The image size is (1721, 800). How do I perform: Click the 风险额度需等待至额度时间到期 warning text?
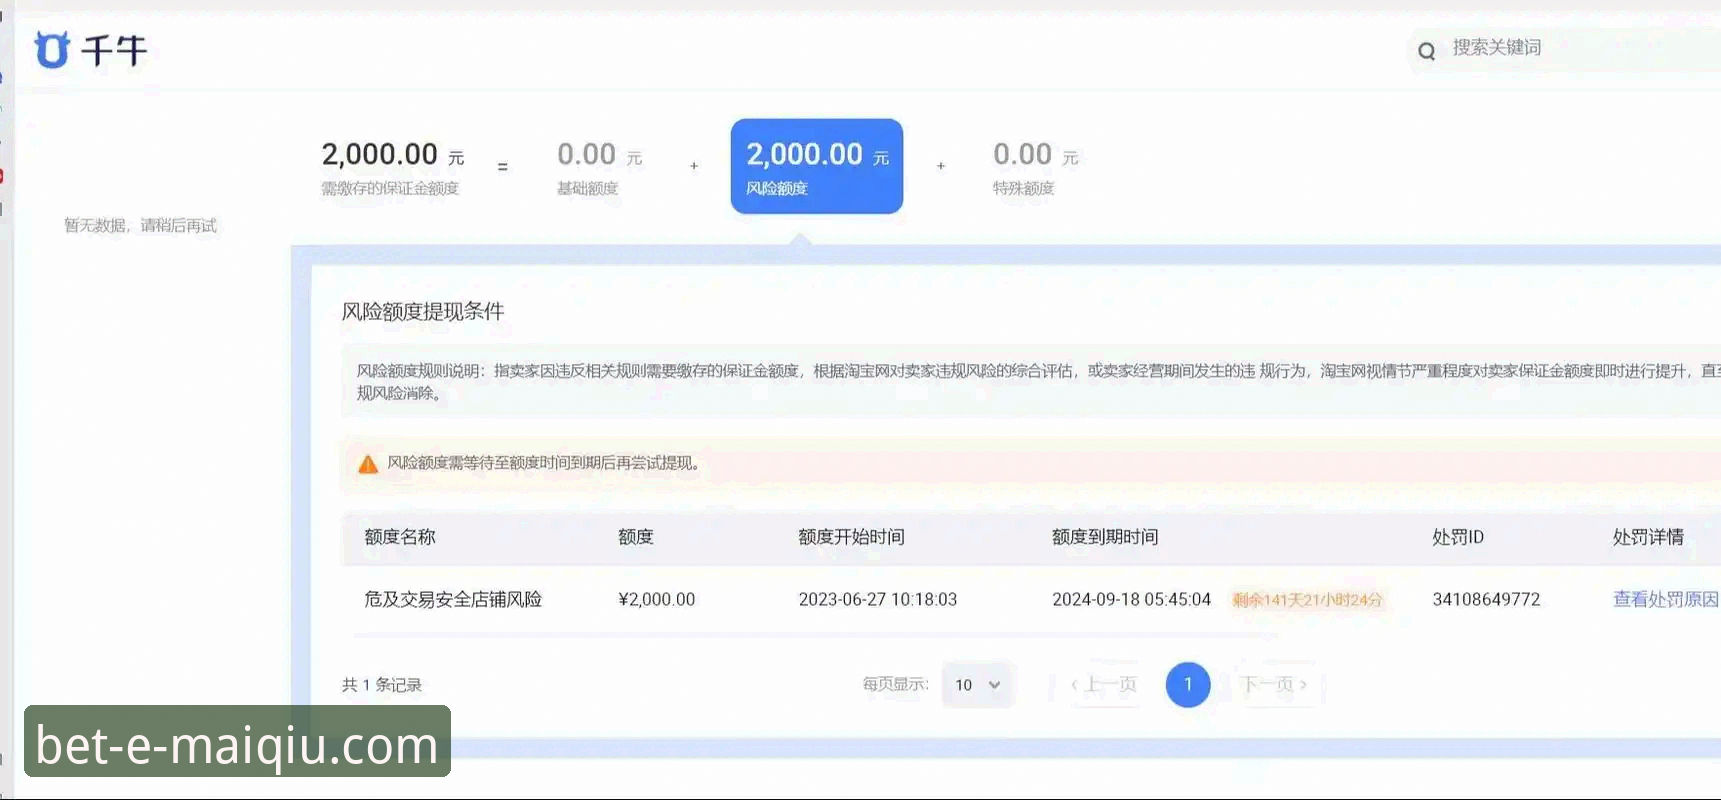coord(544,463)
